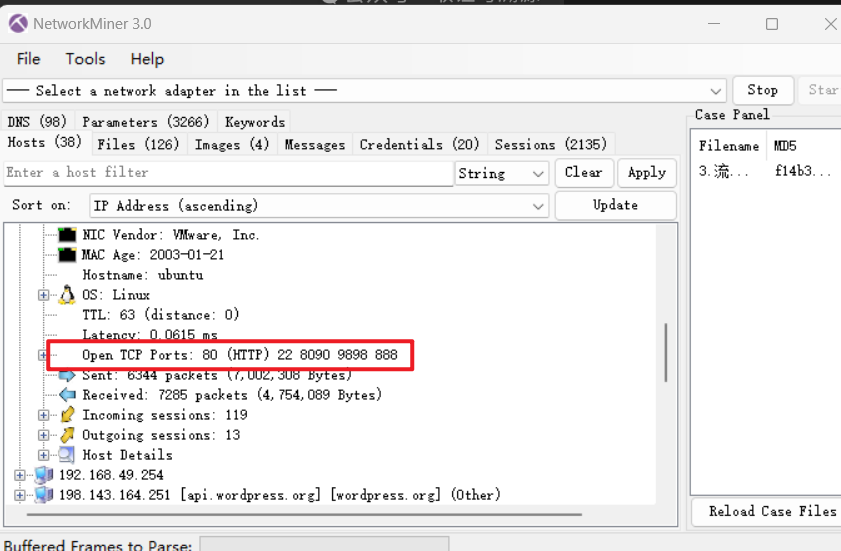Select the Hosts (38) tab
The image size is (841, 551).
[x=45, y=143]
